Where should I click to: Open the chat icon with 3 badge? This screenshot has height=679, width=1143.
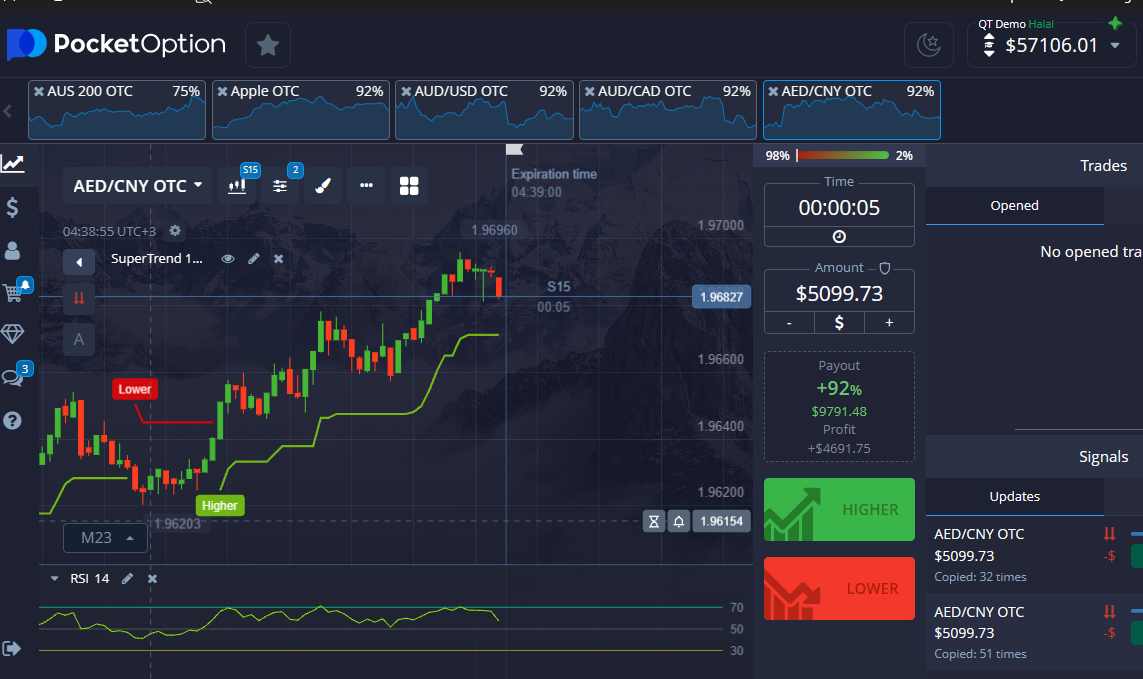pyautogui.click(x=12, y=377)
